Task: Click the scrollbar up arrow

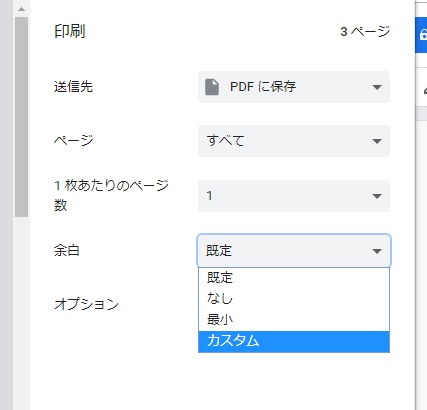Action: pyautogui.click(x=21, y=9)
